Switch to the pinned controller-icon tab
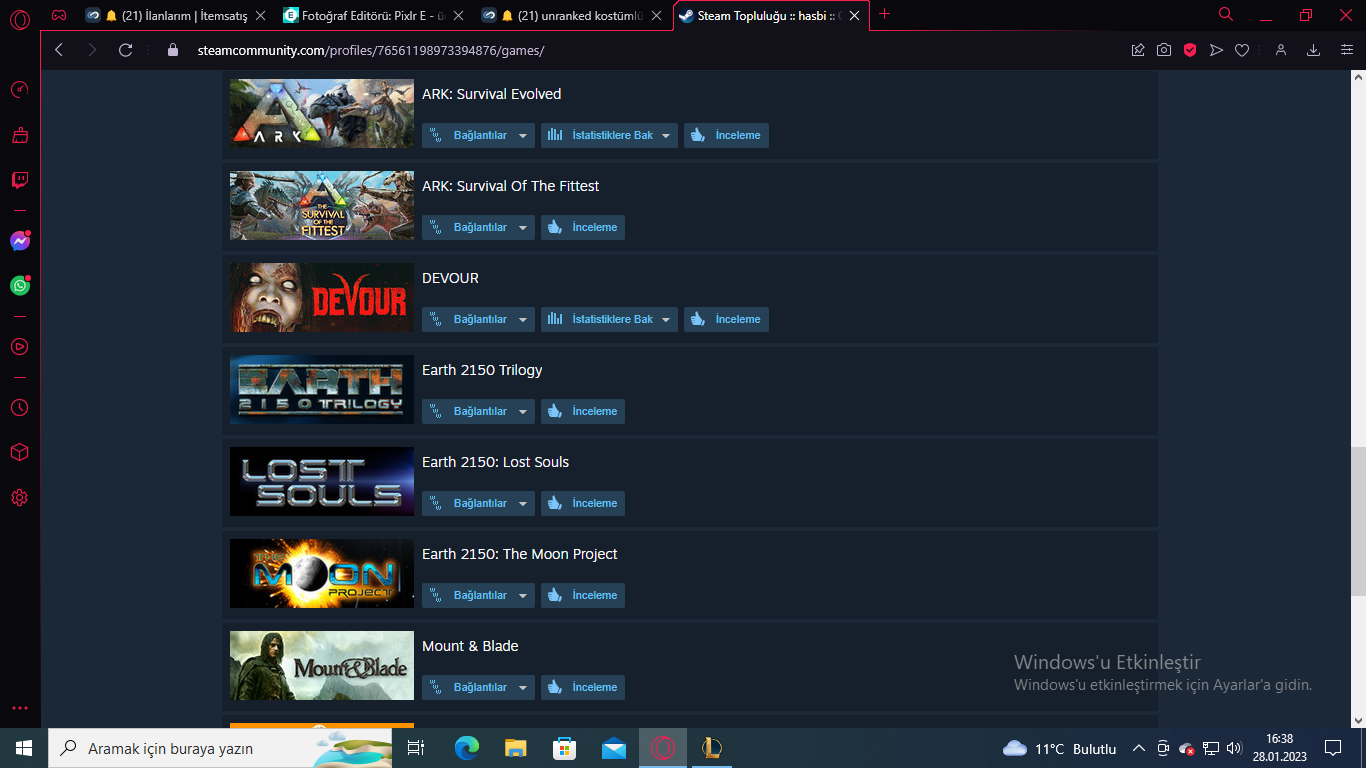The image size is (1366, 768). coord(59,15)
